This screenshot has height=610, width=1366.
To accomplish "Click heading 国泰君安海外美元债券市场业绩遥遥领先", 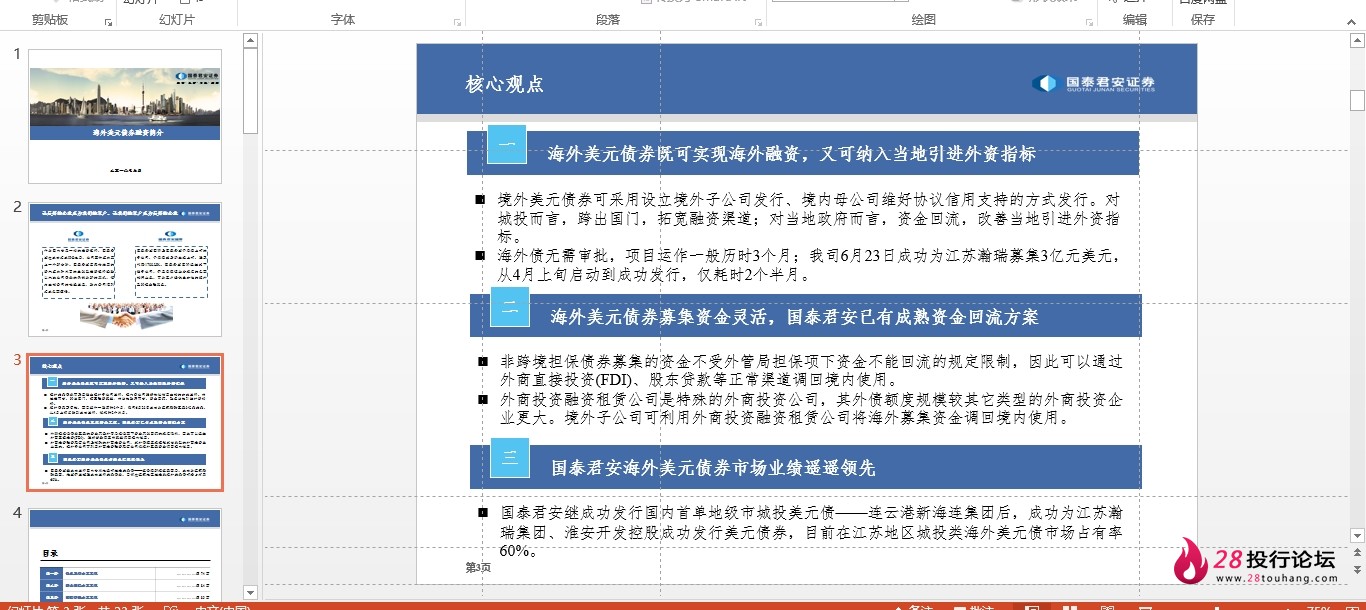I will (713, 468).
